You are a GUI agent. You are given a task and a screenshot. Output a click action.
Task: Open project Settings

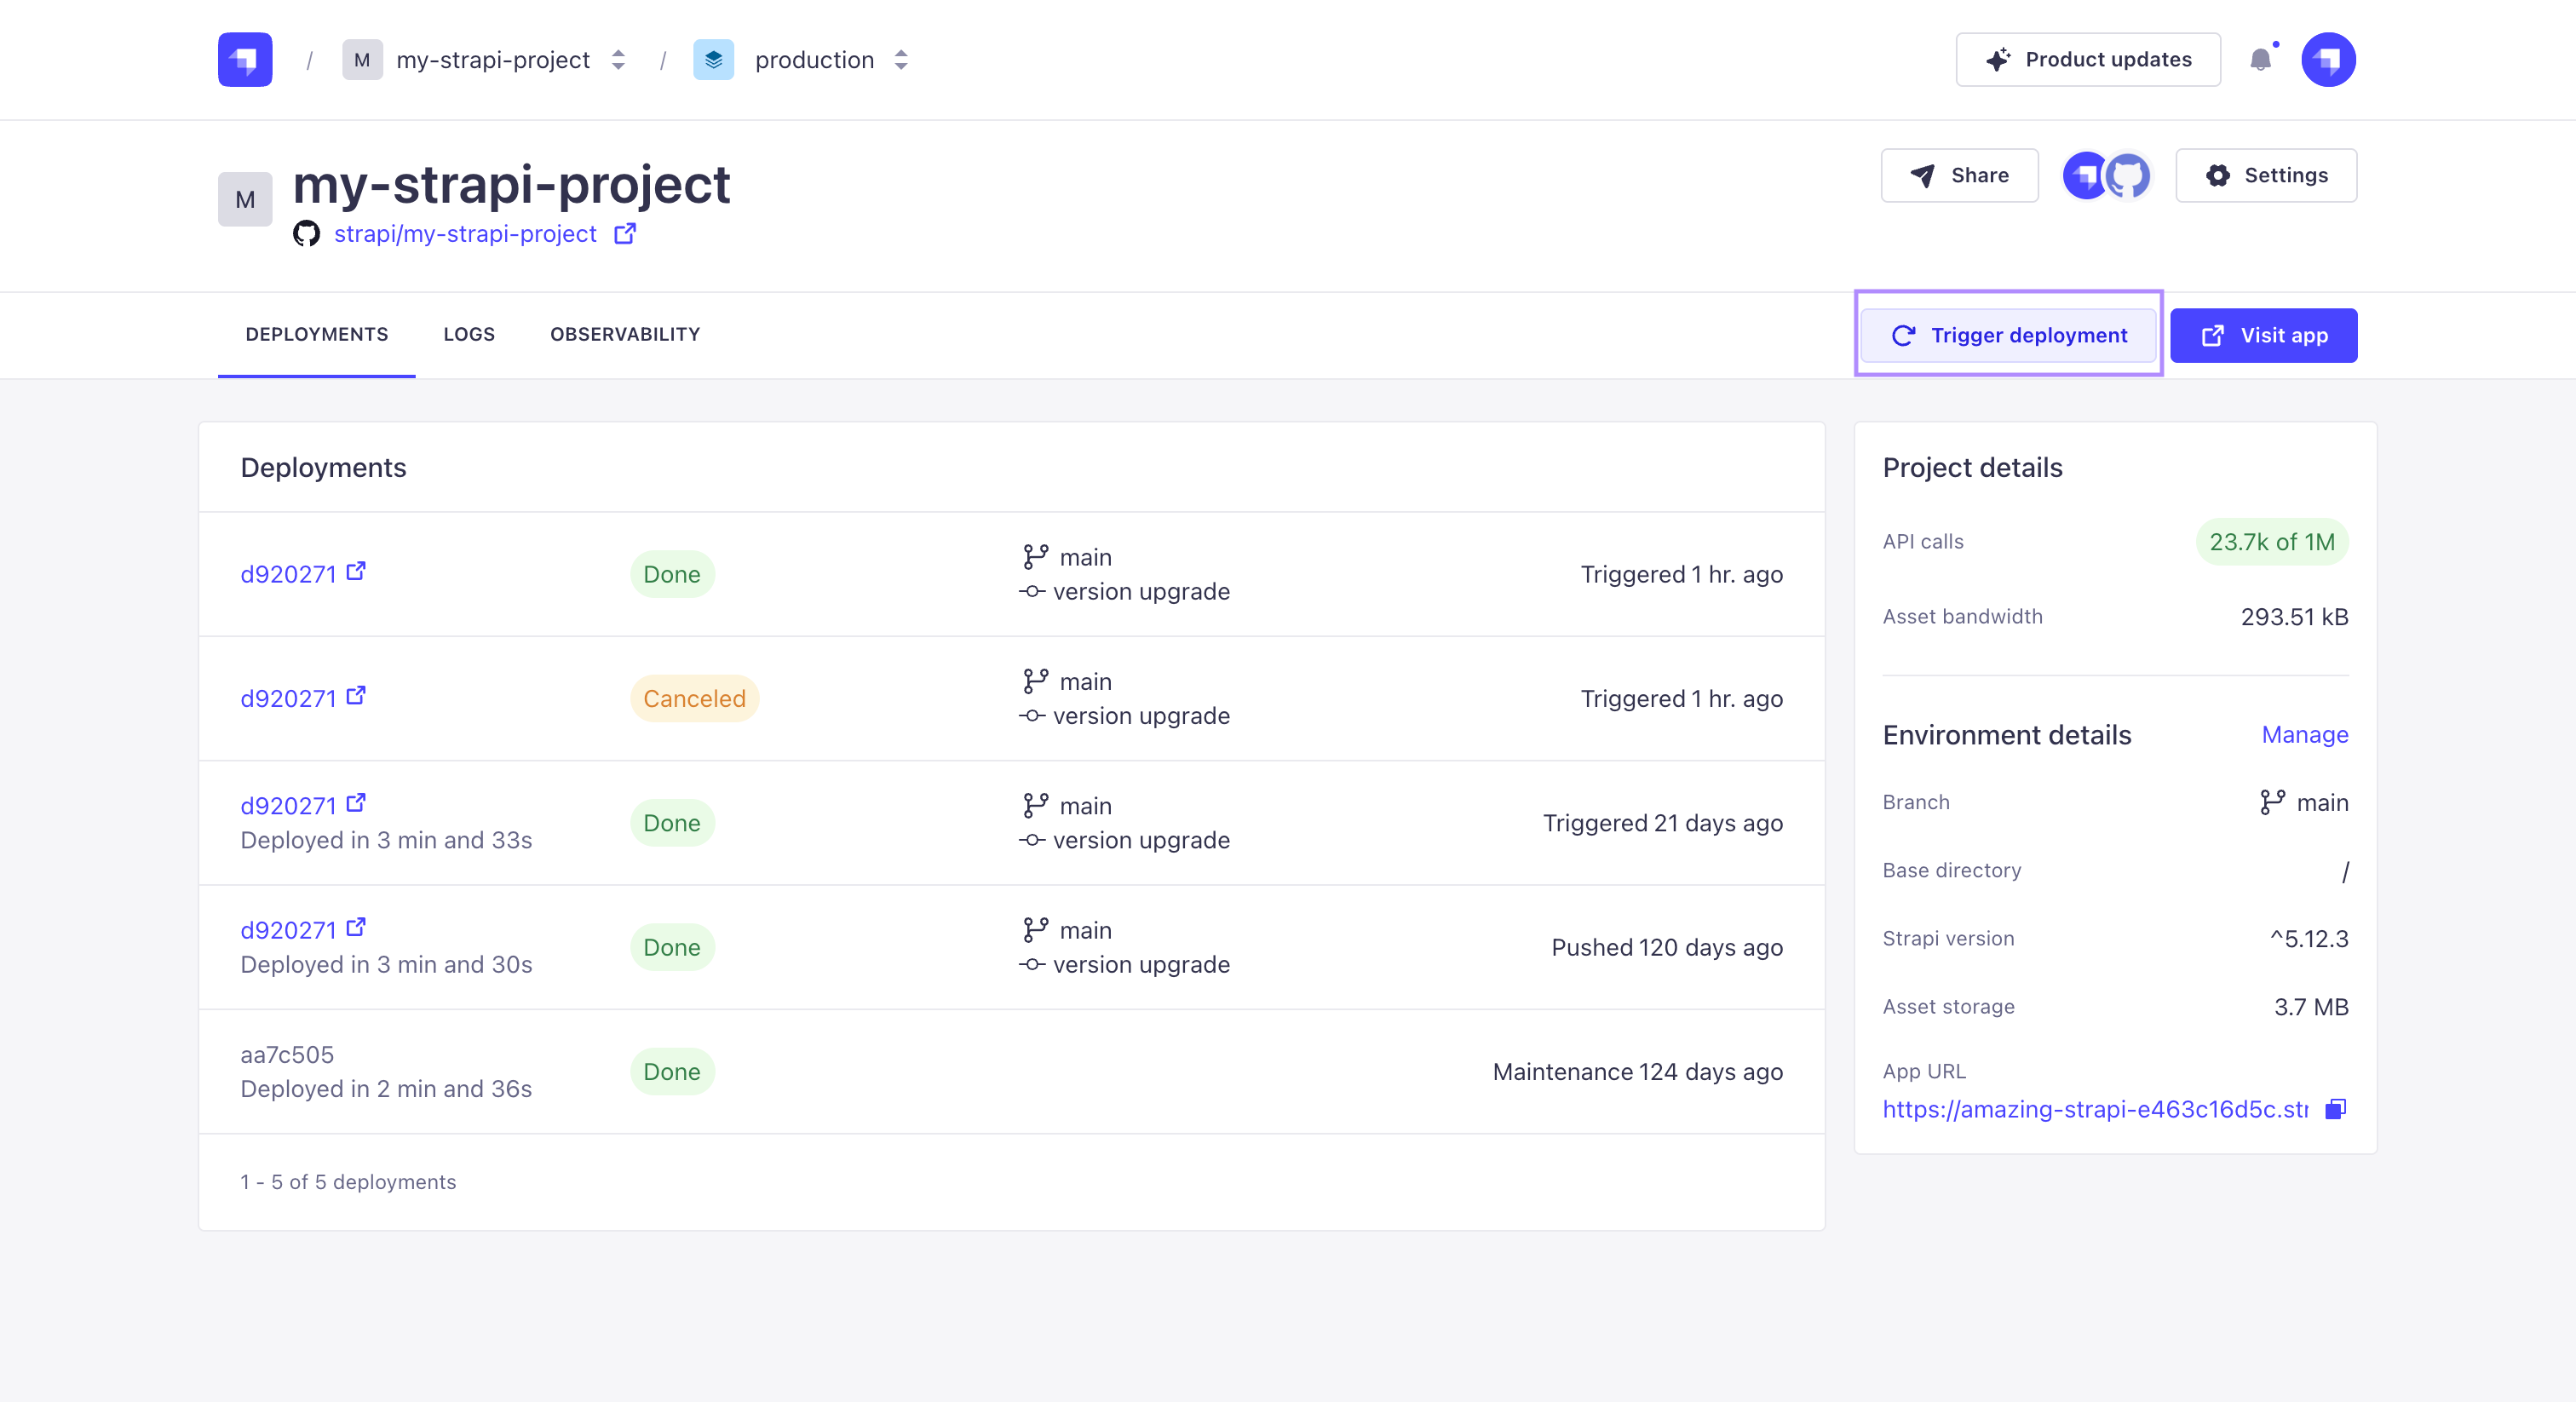pos(2266,175)
